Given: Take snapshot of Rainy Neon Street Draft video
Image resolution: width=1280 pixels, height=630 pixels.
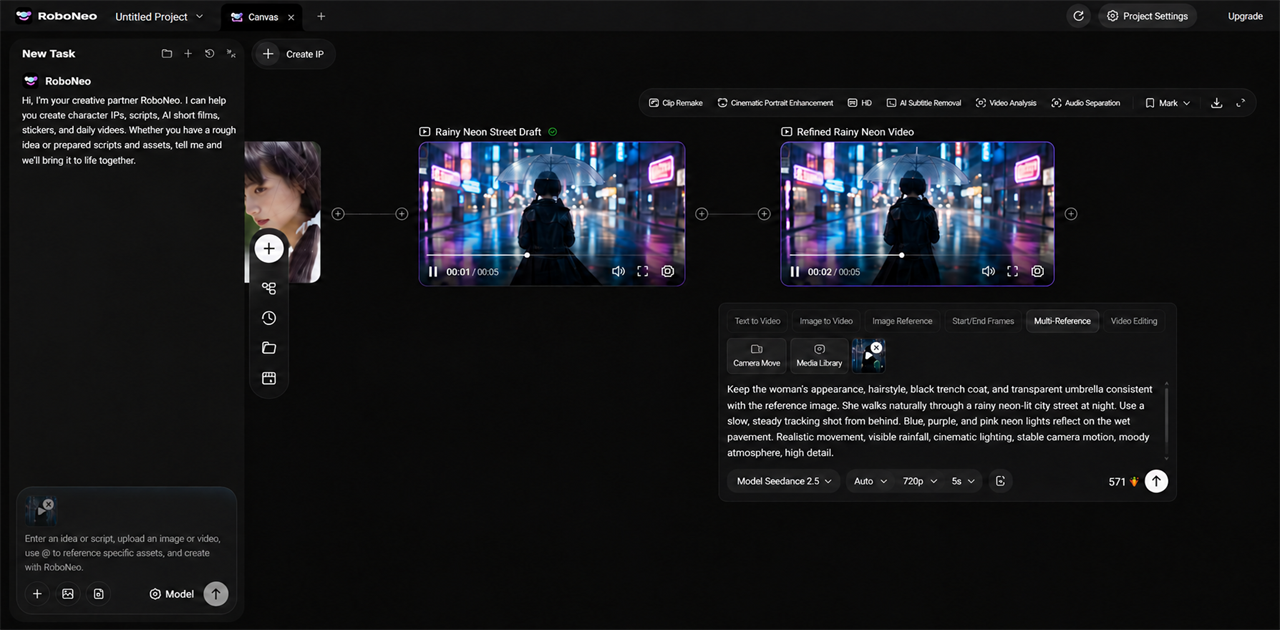Looking at the screenshot, I should 668,271.
